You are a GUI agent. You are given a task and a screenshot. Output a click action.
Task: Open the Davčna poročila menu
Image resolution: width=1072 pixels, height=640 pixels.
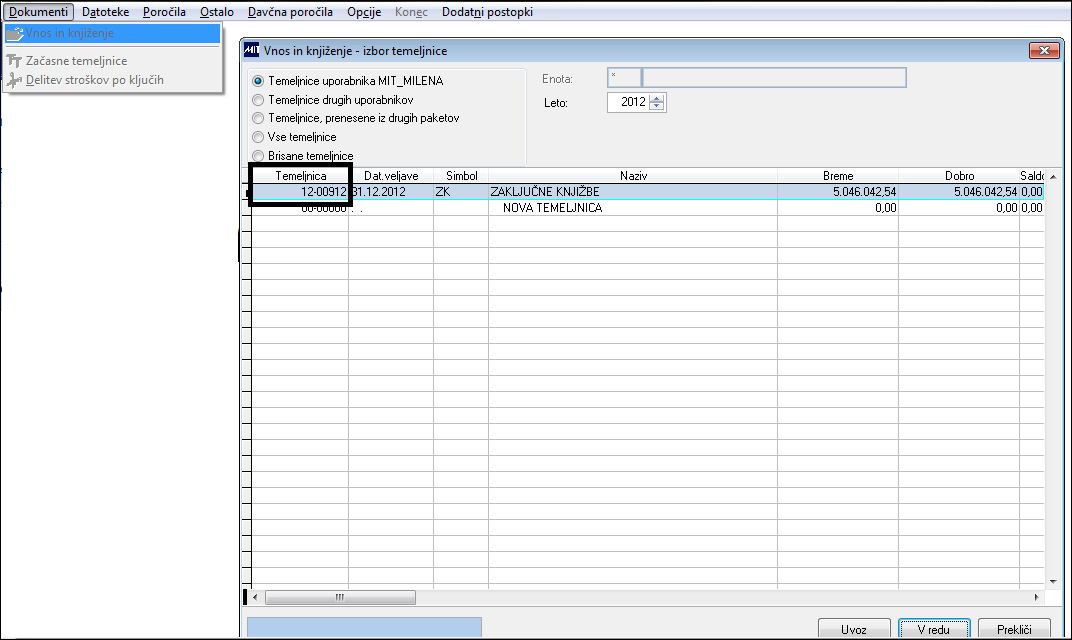[290, 12]
